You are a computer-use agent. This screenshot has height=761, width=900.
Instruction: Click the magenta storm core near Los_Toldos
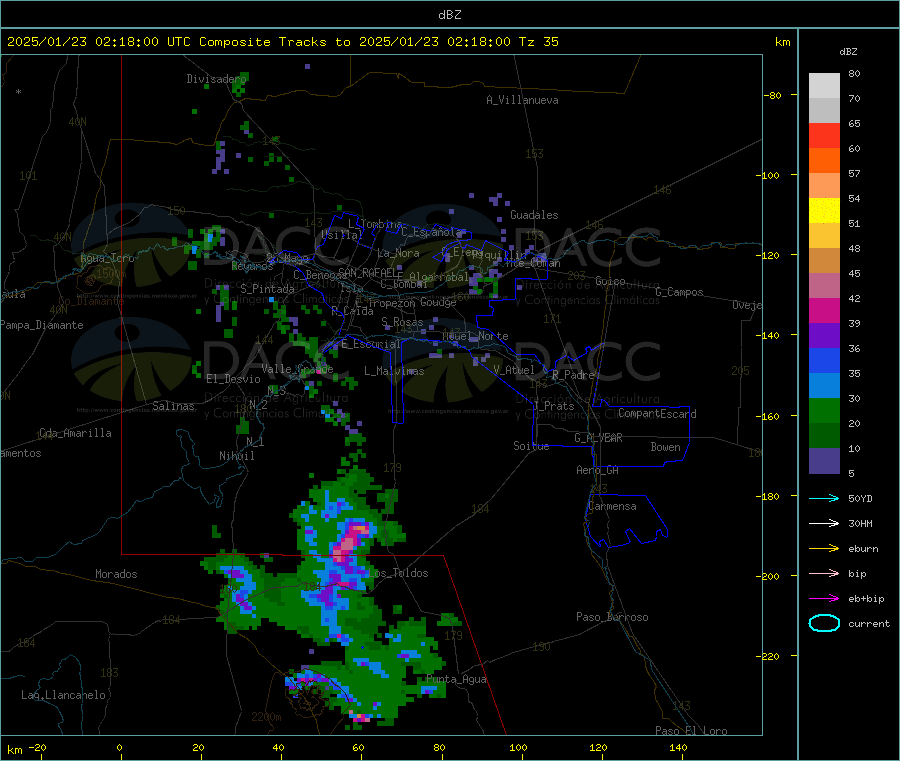350,542
